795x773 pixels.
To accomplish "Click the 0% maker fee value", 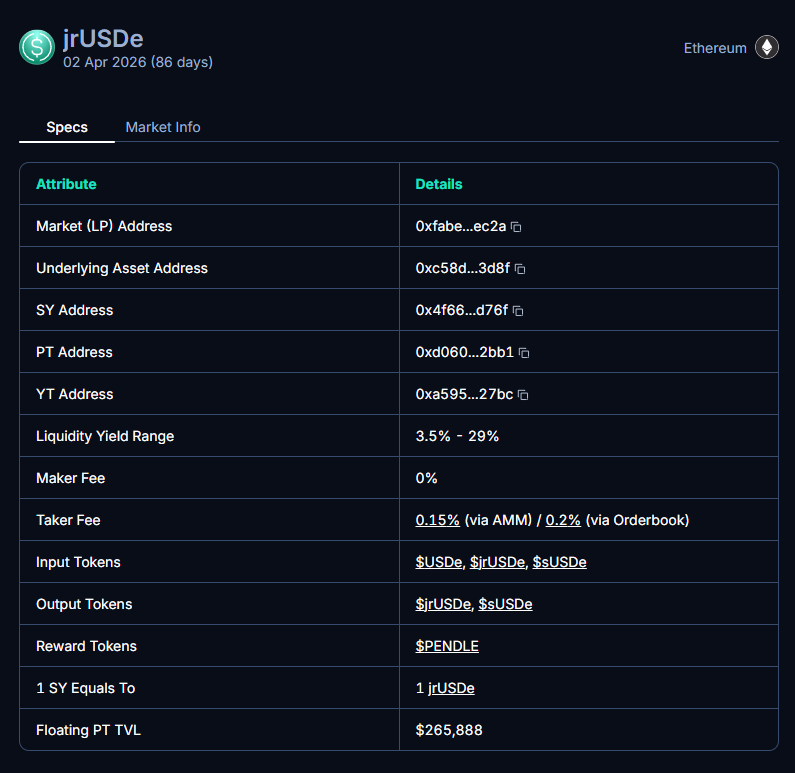I will 426,478.
